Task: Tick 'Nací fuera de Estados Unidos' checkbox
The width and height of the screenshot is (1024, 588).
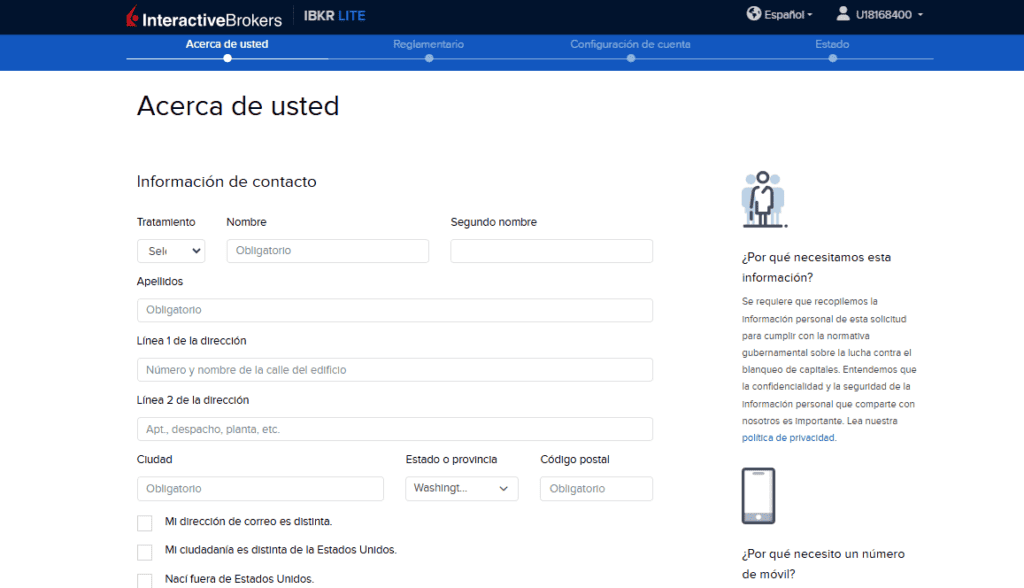Action: tap(145, 580)
